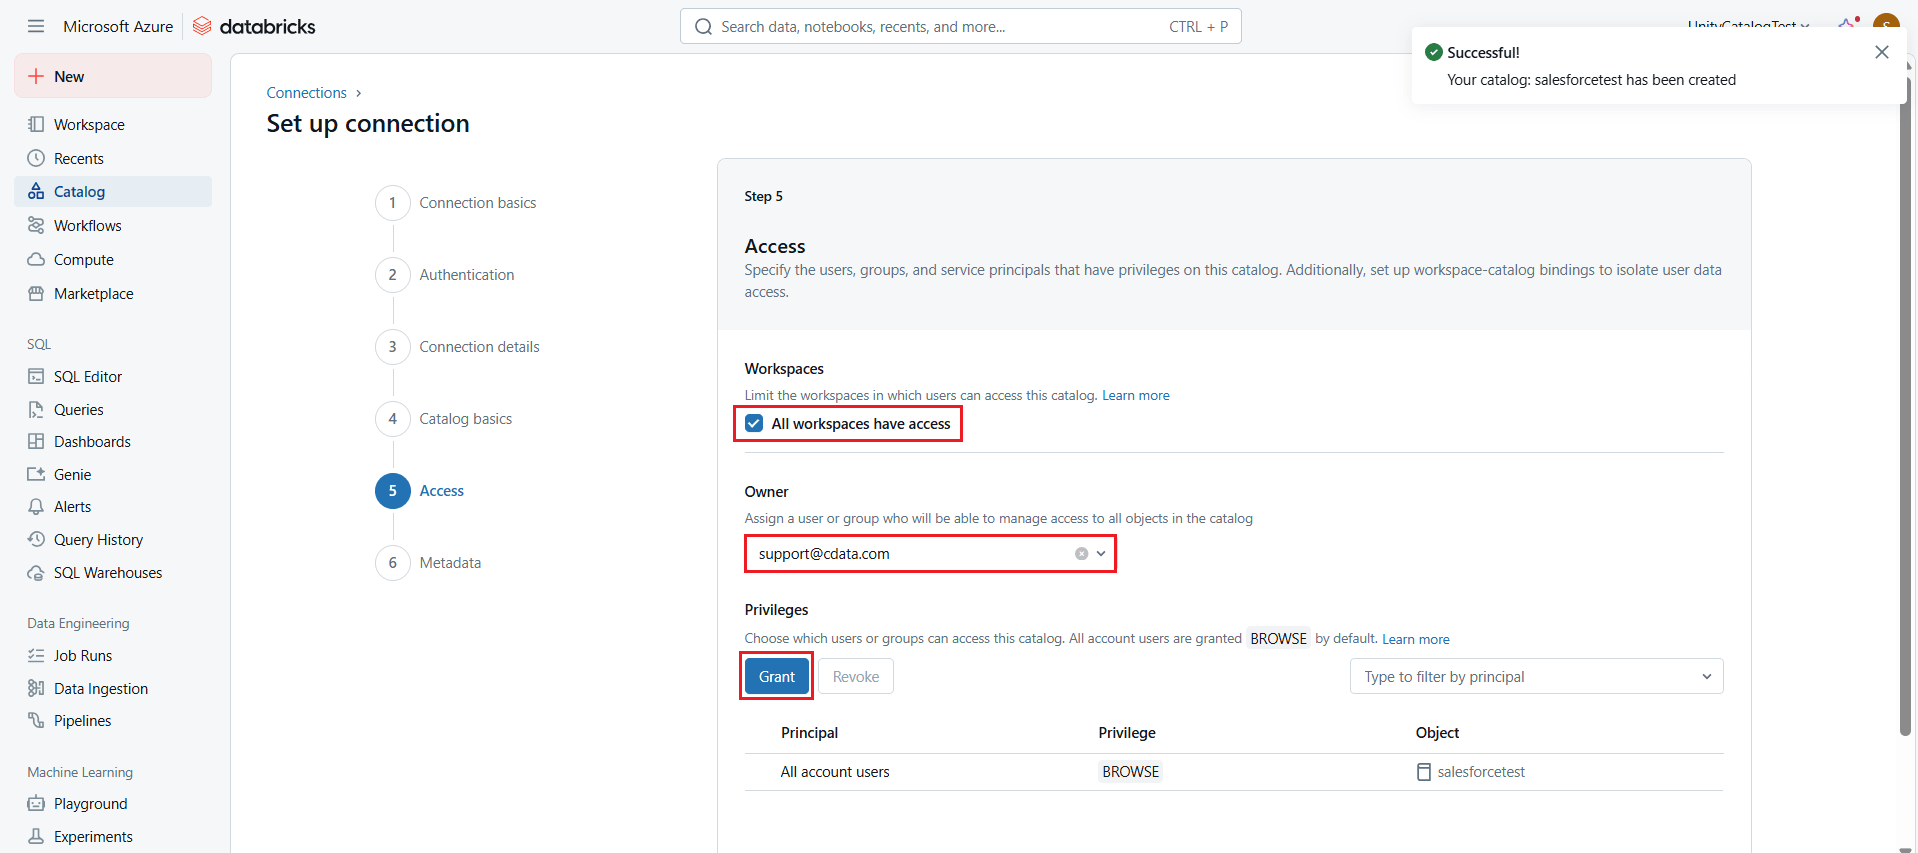This screenshot has height=853, width=1918.
Task: Click the BROWSE privilege cell
Action: 1130,772
